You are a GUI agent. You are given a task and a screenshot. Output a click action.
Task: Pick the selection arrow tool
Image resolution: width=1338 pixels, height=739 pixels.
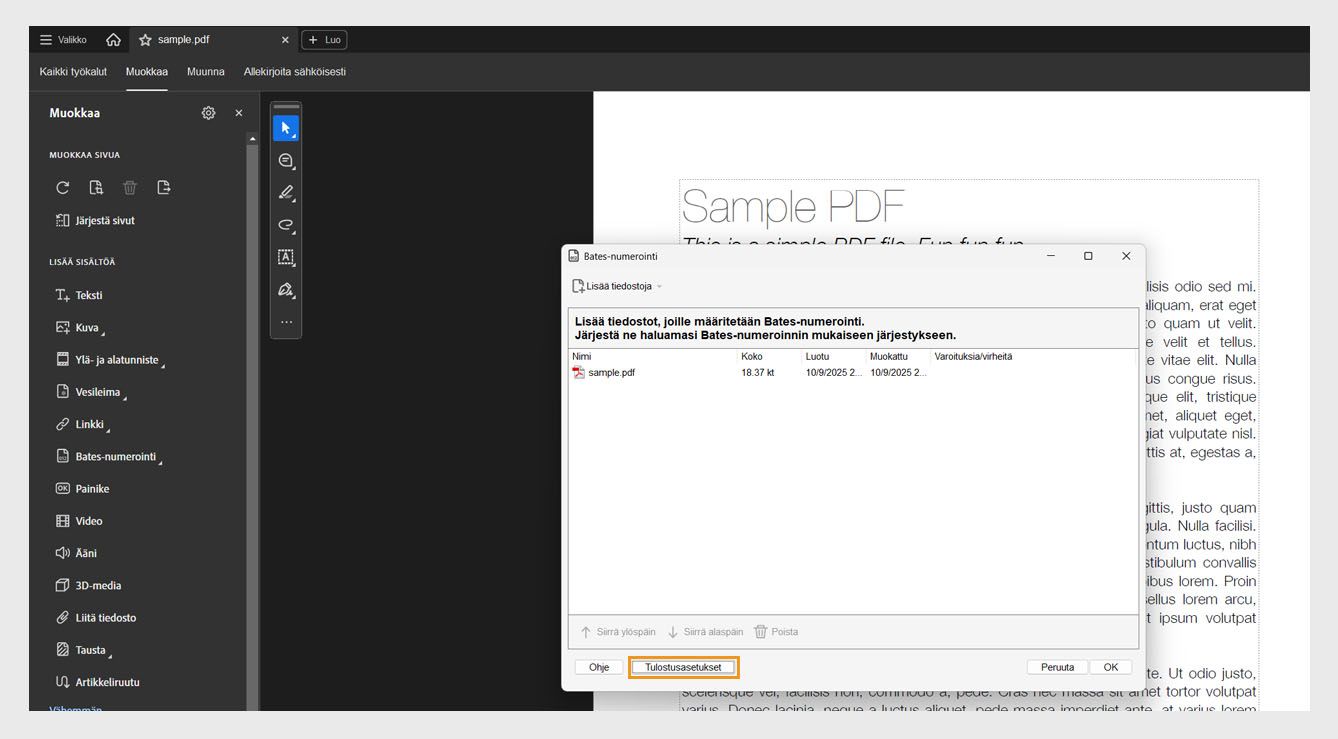click(286, 129)
